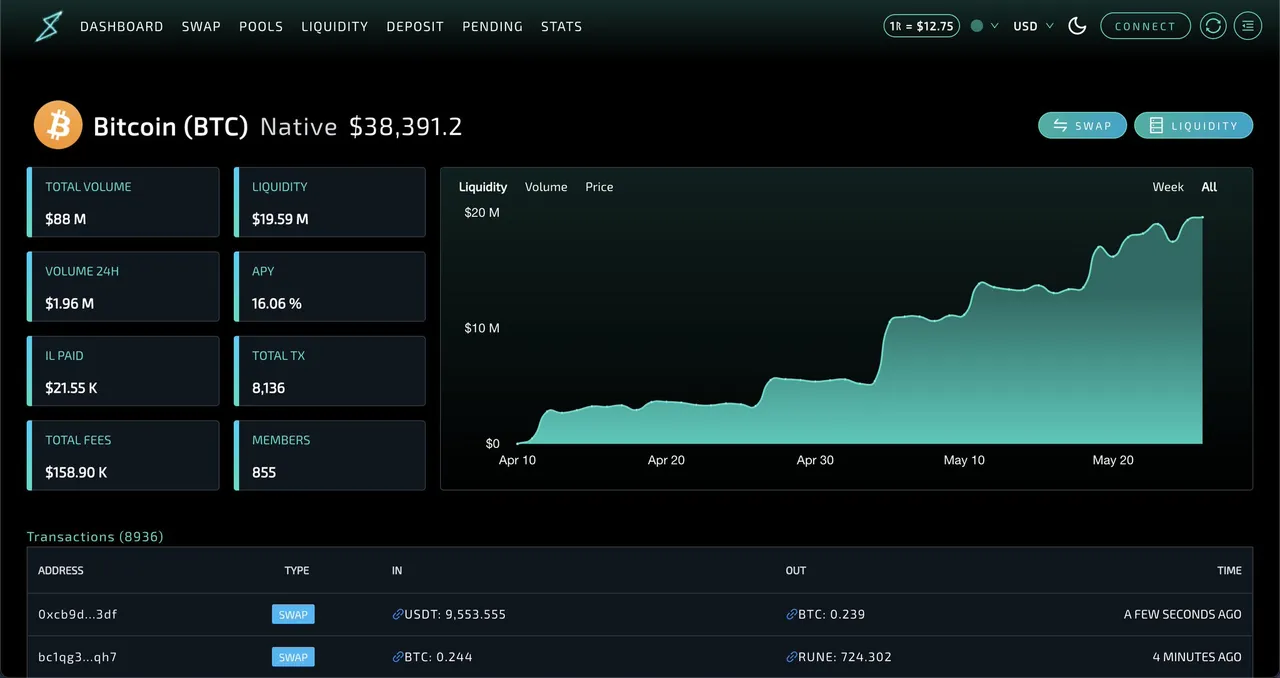The height and width of the screenshot is (678, 1280).
Task: Click the teal Swap button
Action: coord(1082,125)
